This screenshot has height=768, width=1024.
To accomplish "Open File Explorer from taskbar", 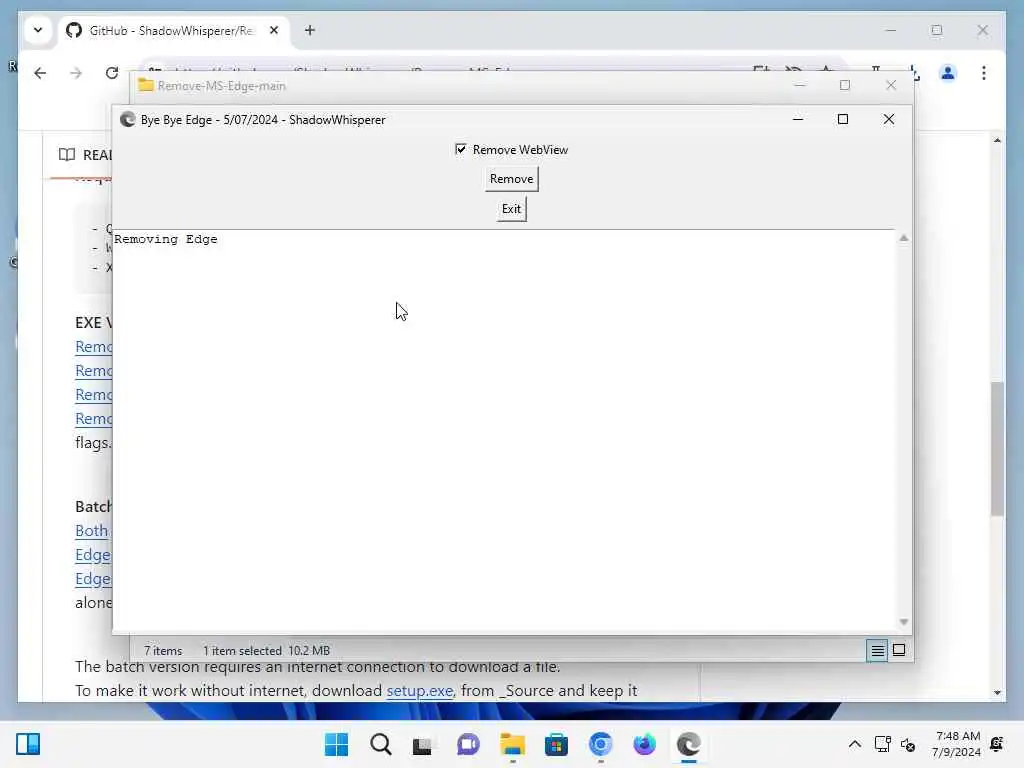I will click(x=513, y=744).
